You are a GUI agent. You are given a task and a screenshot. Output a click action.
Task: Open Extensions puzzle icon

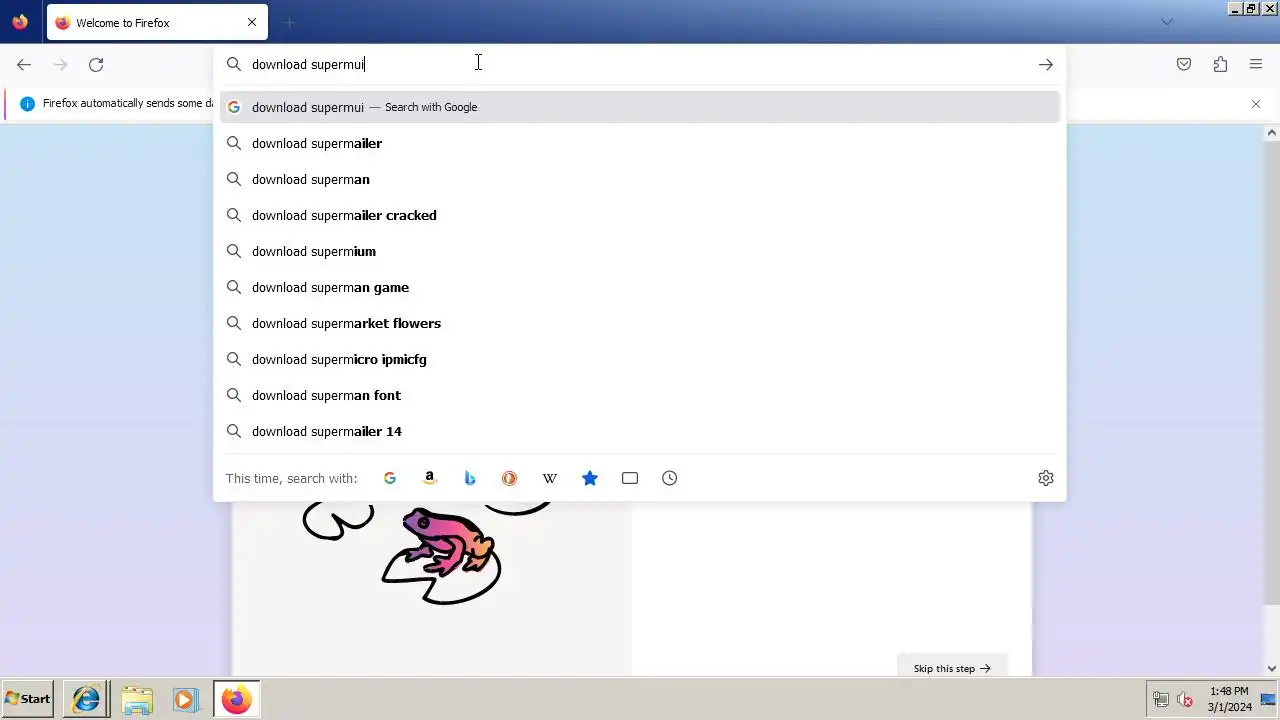click(x=1220, y=64)
